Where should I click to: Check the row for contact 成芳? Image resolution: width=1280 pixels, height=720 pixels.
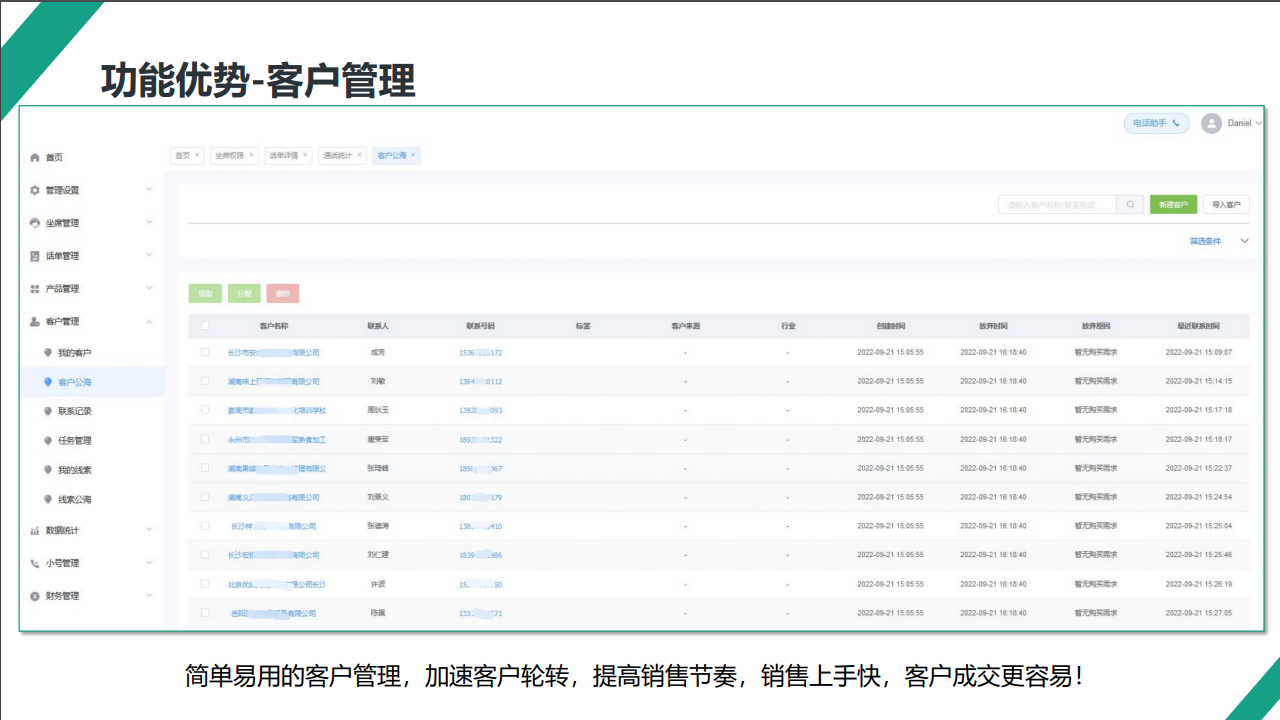pyautogui.click(x=205, y=352)
